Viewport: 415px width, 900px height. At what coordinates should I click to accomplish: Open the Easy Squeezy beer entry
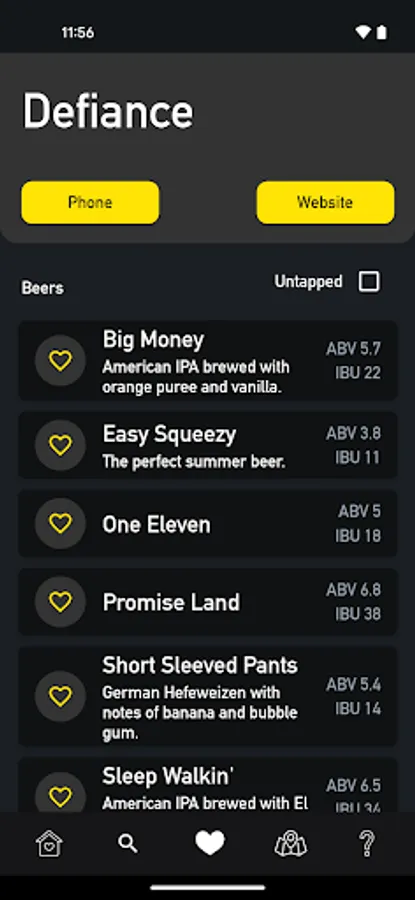(x=208, y=445)
